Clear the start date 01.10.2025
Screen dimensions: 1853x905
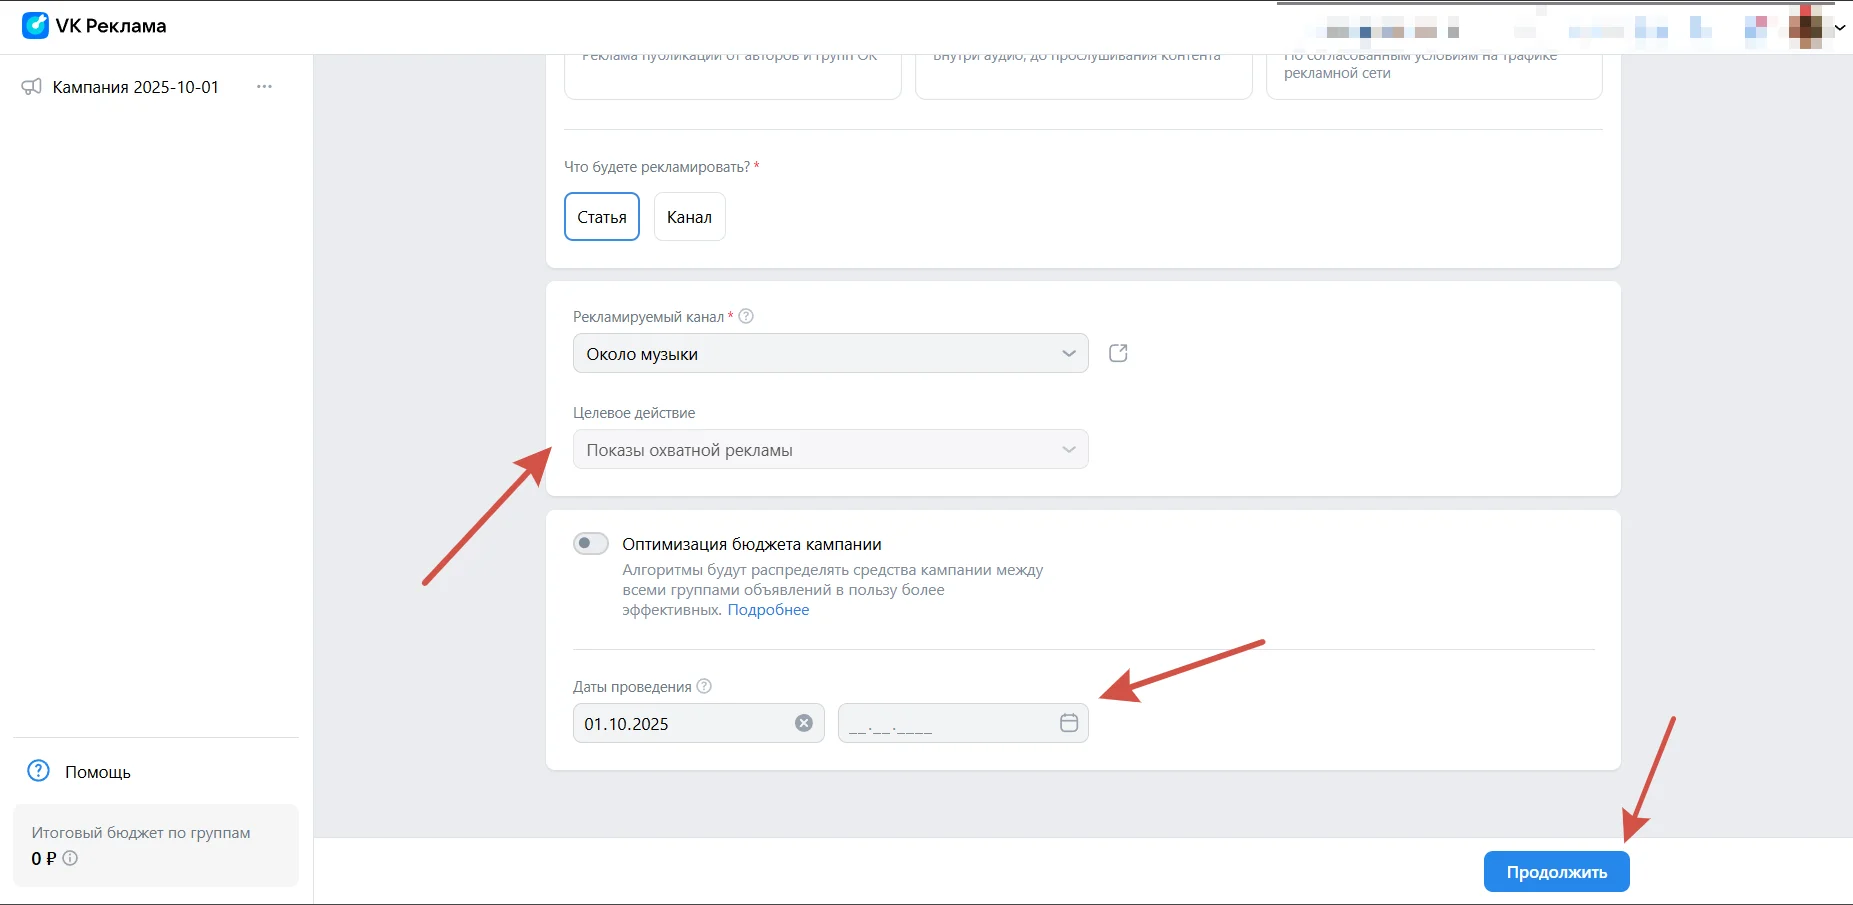804,723
